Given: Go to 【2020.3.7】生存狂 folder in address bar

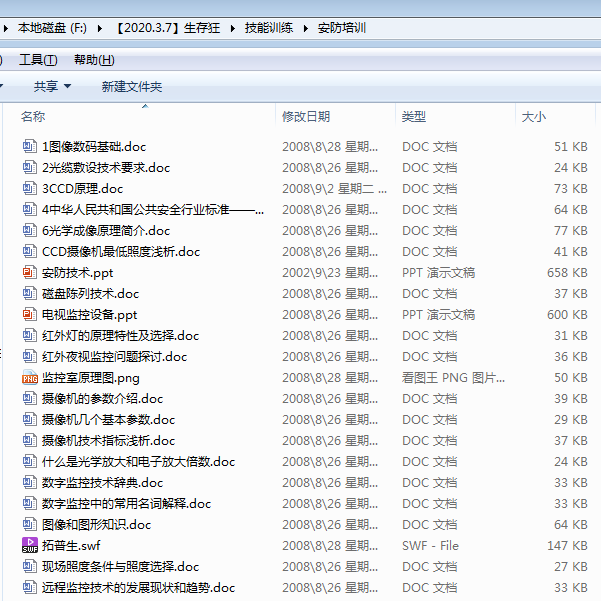Looking at the screenshot, I should [167, 28].
